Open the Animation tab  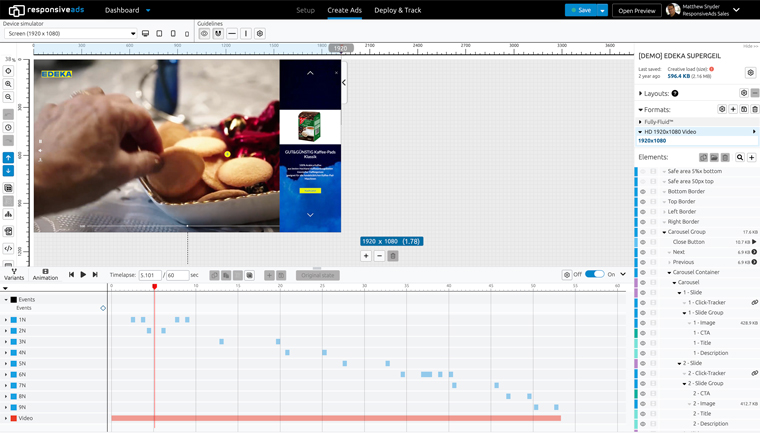pyautogui.click(x=46, y=274)
